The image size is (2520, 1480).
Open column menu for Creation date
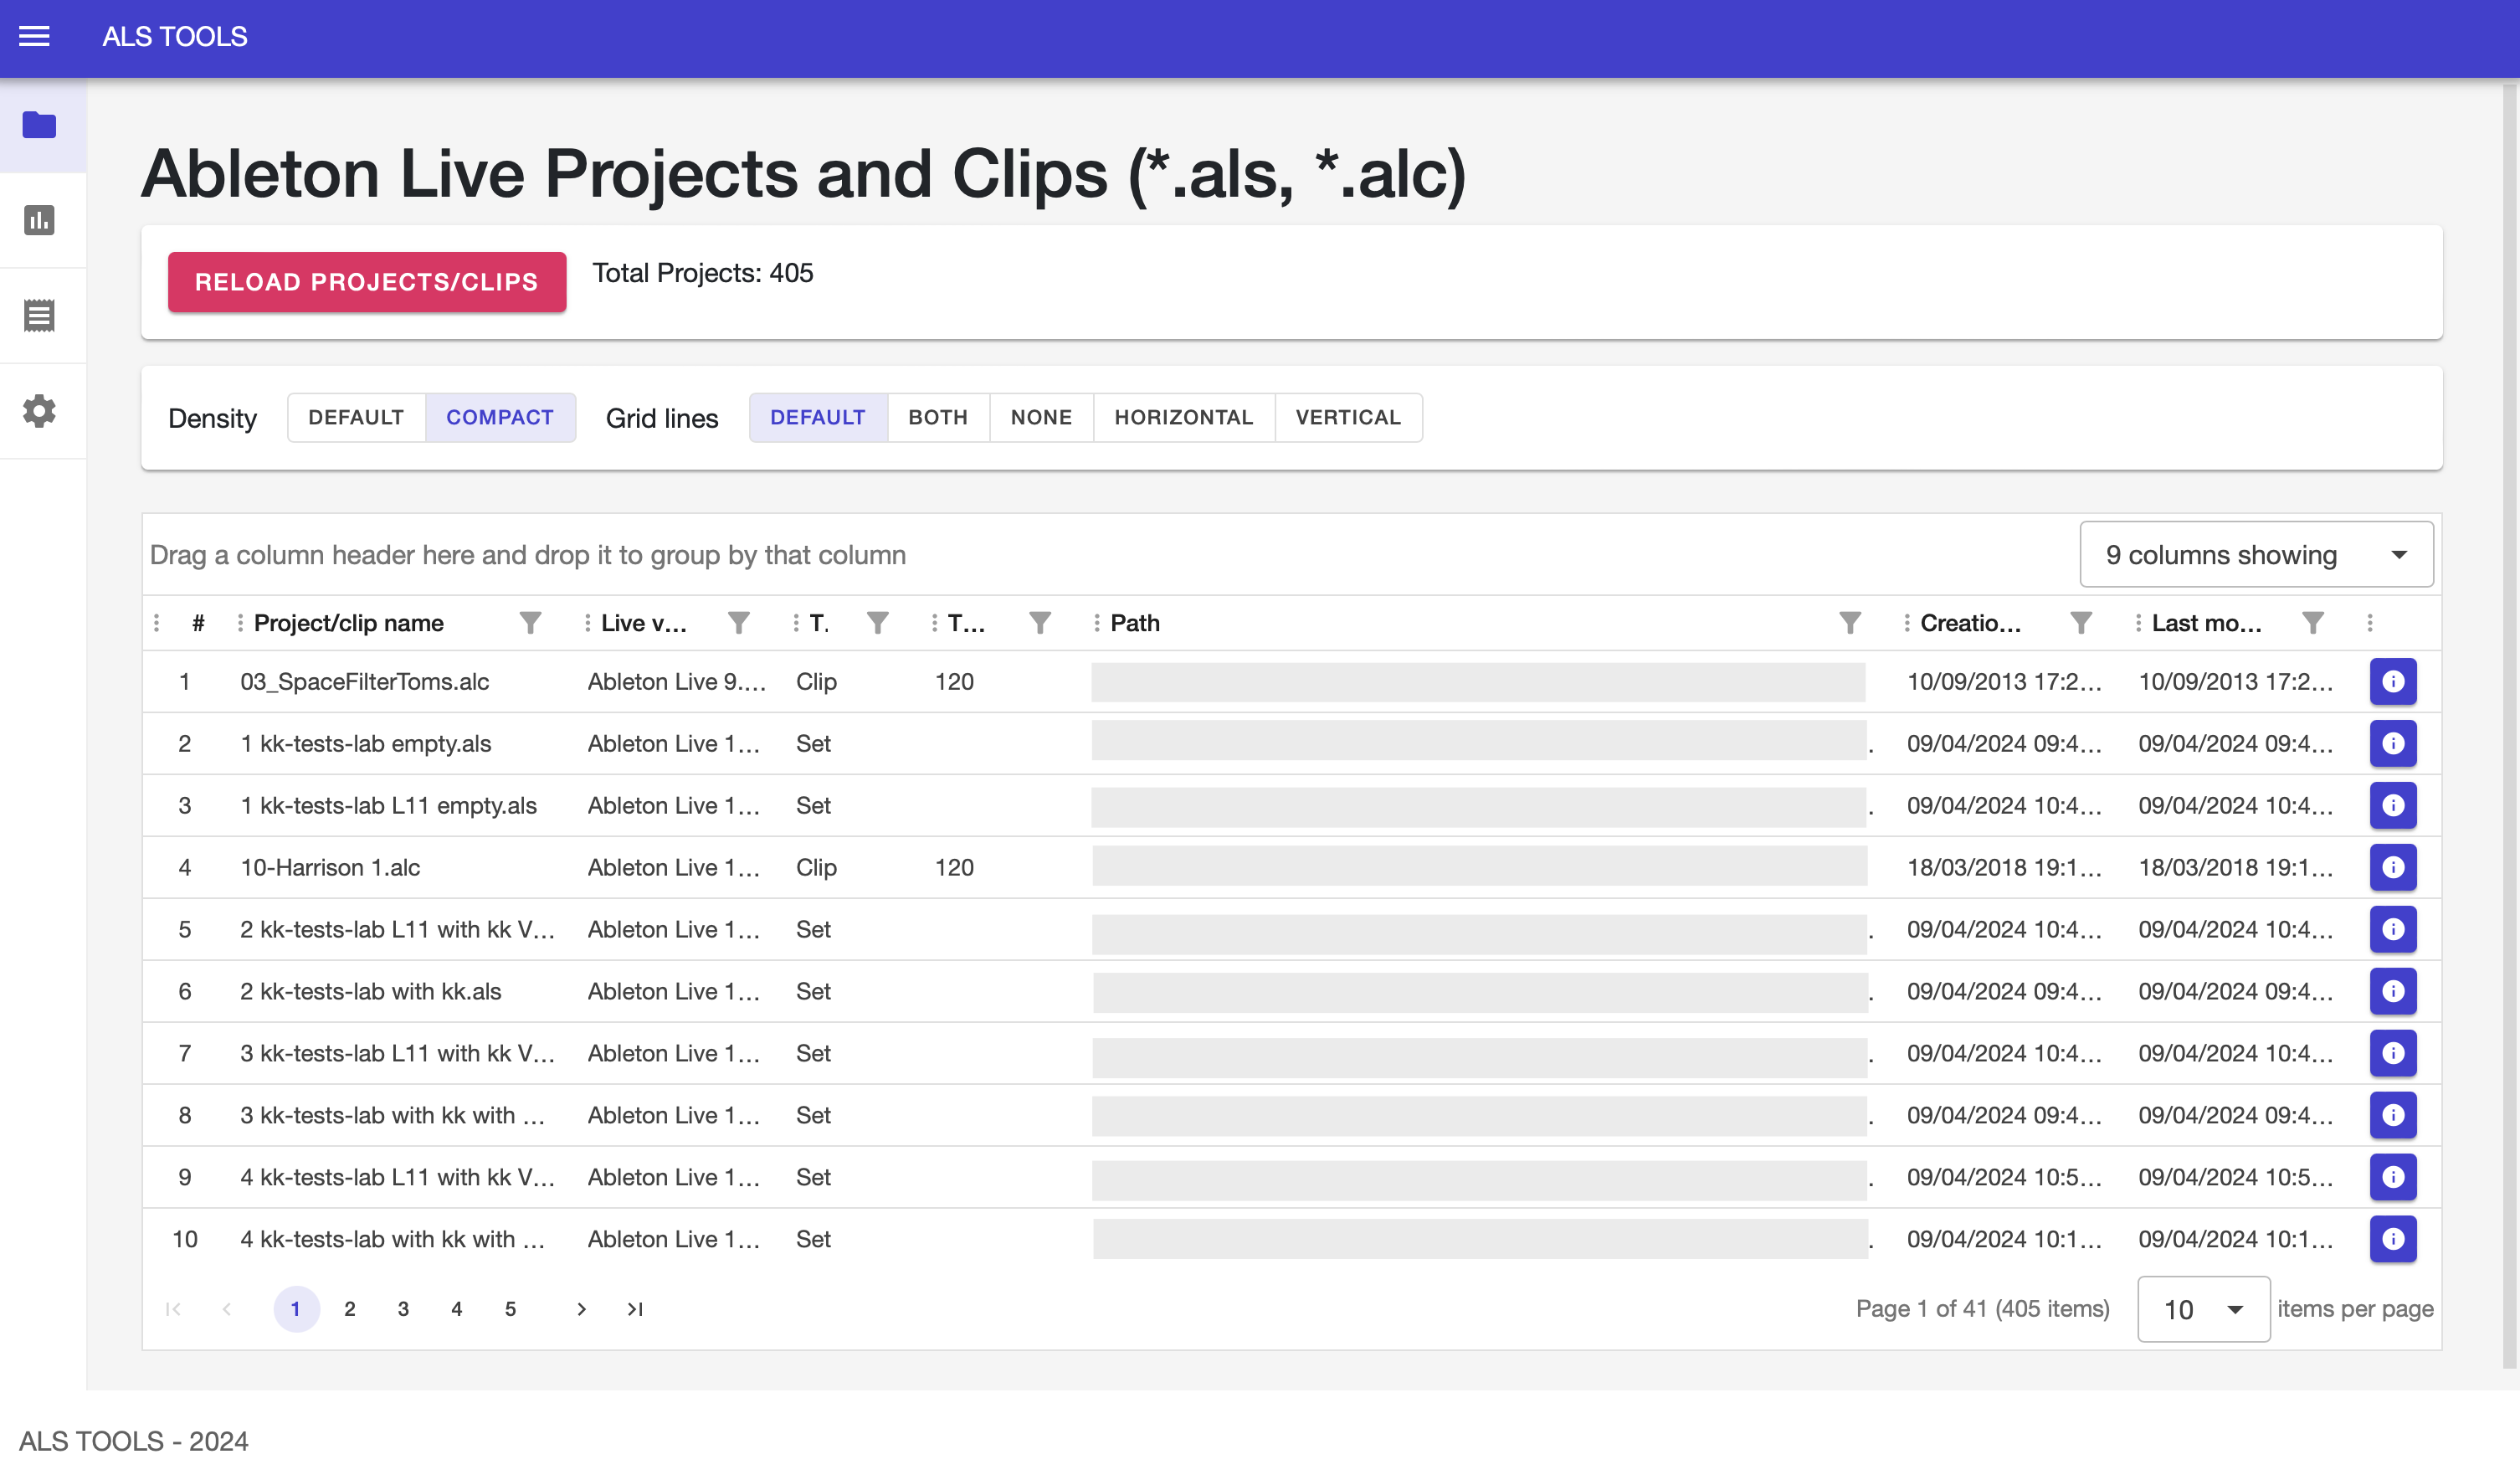1907,623
